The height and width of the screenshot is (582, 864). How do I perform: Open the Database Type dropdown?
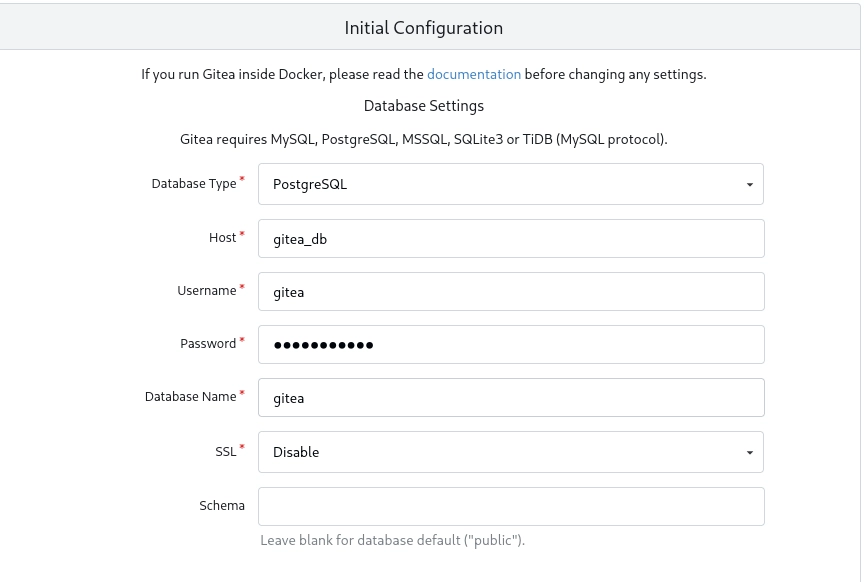(x=510, y=183)
